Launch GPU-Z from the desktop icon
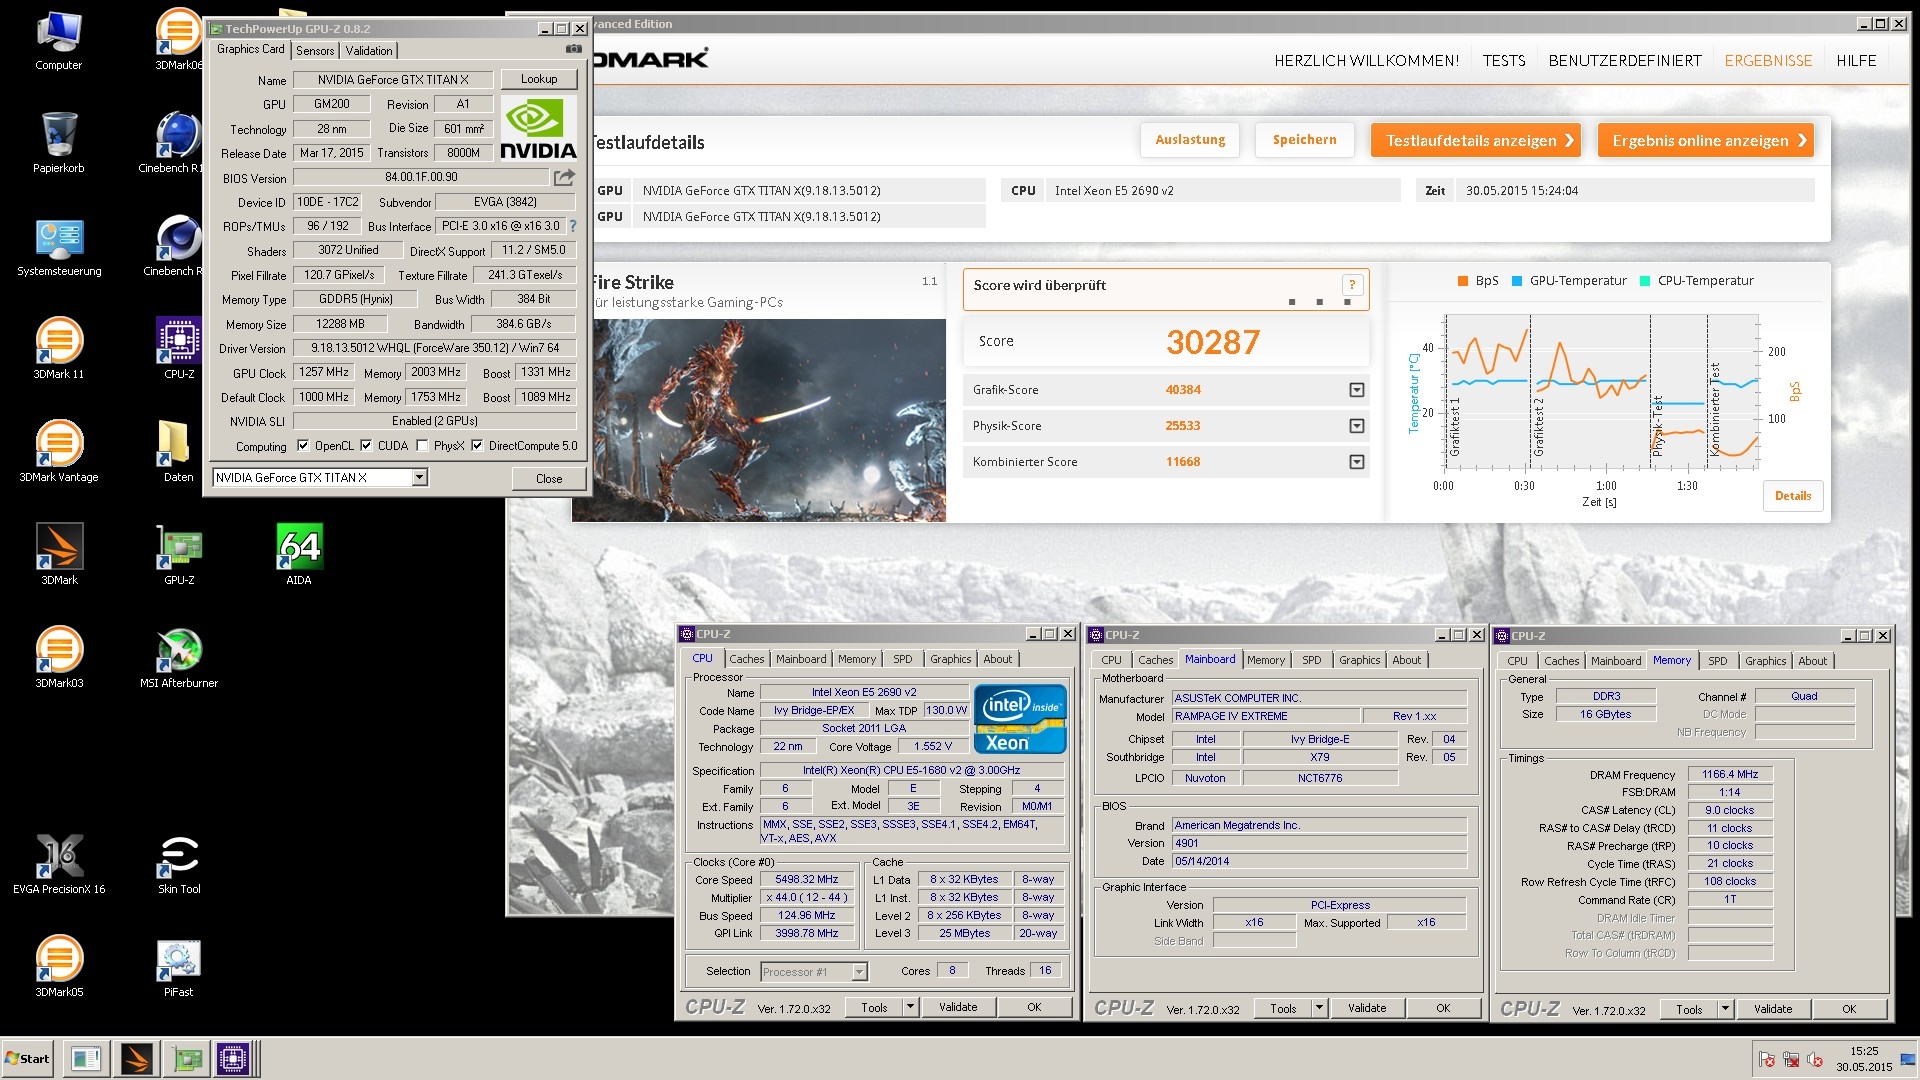The height and width of the screenshot is (1080, 1920). 179,554
